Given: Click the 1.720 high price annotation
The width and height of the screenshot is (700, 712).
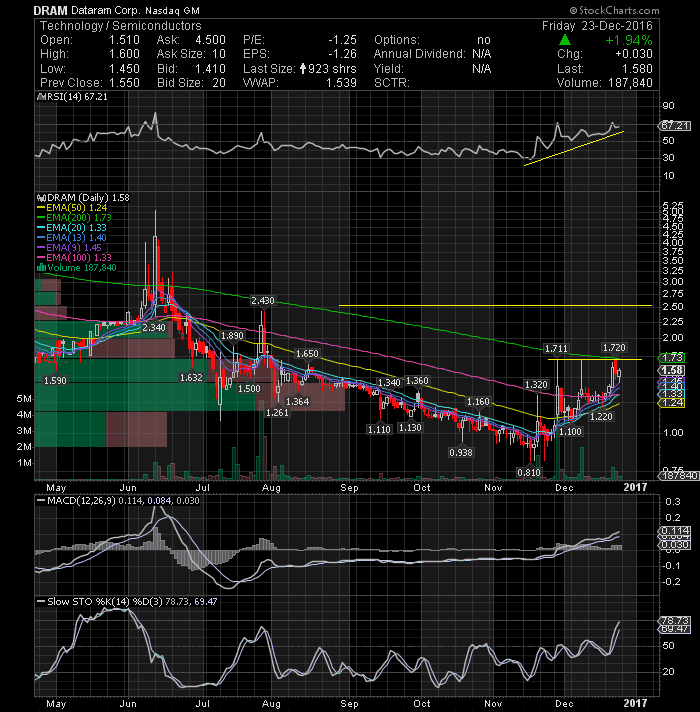Looking at the screenshot, I should coord(614,347).
